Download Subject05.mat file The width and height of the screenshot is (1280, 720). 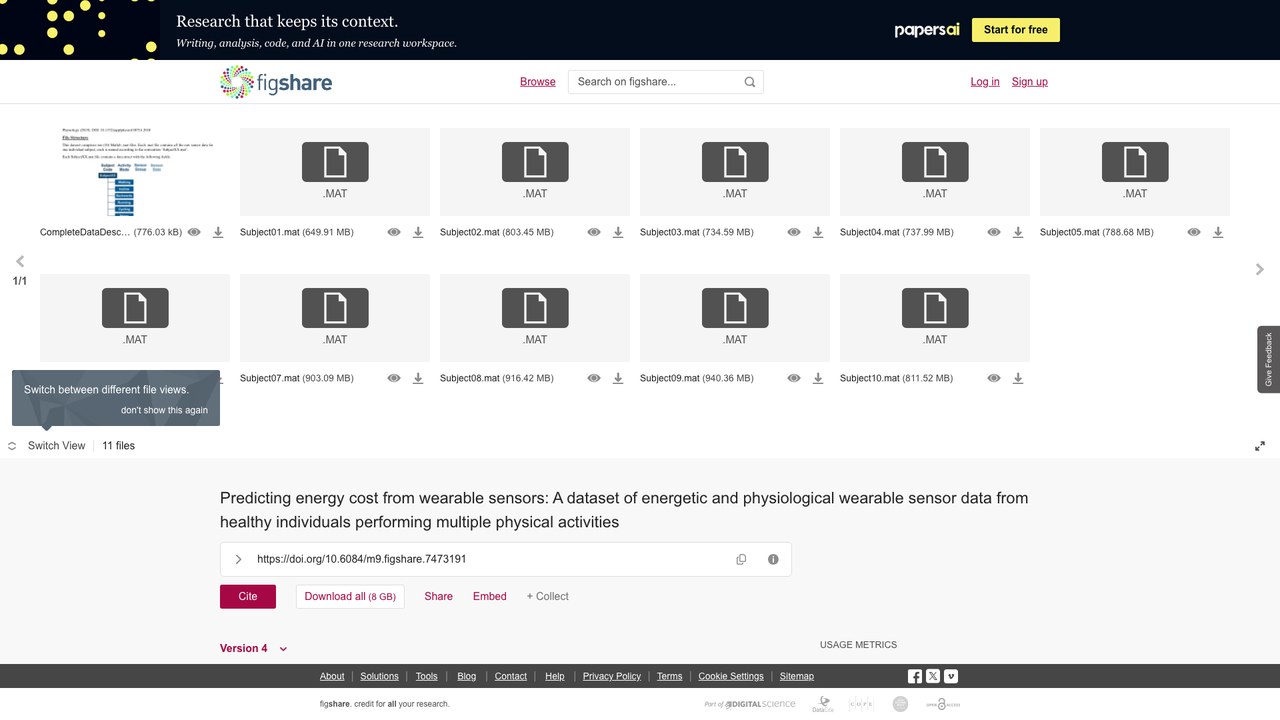[x=1218, y=232]
